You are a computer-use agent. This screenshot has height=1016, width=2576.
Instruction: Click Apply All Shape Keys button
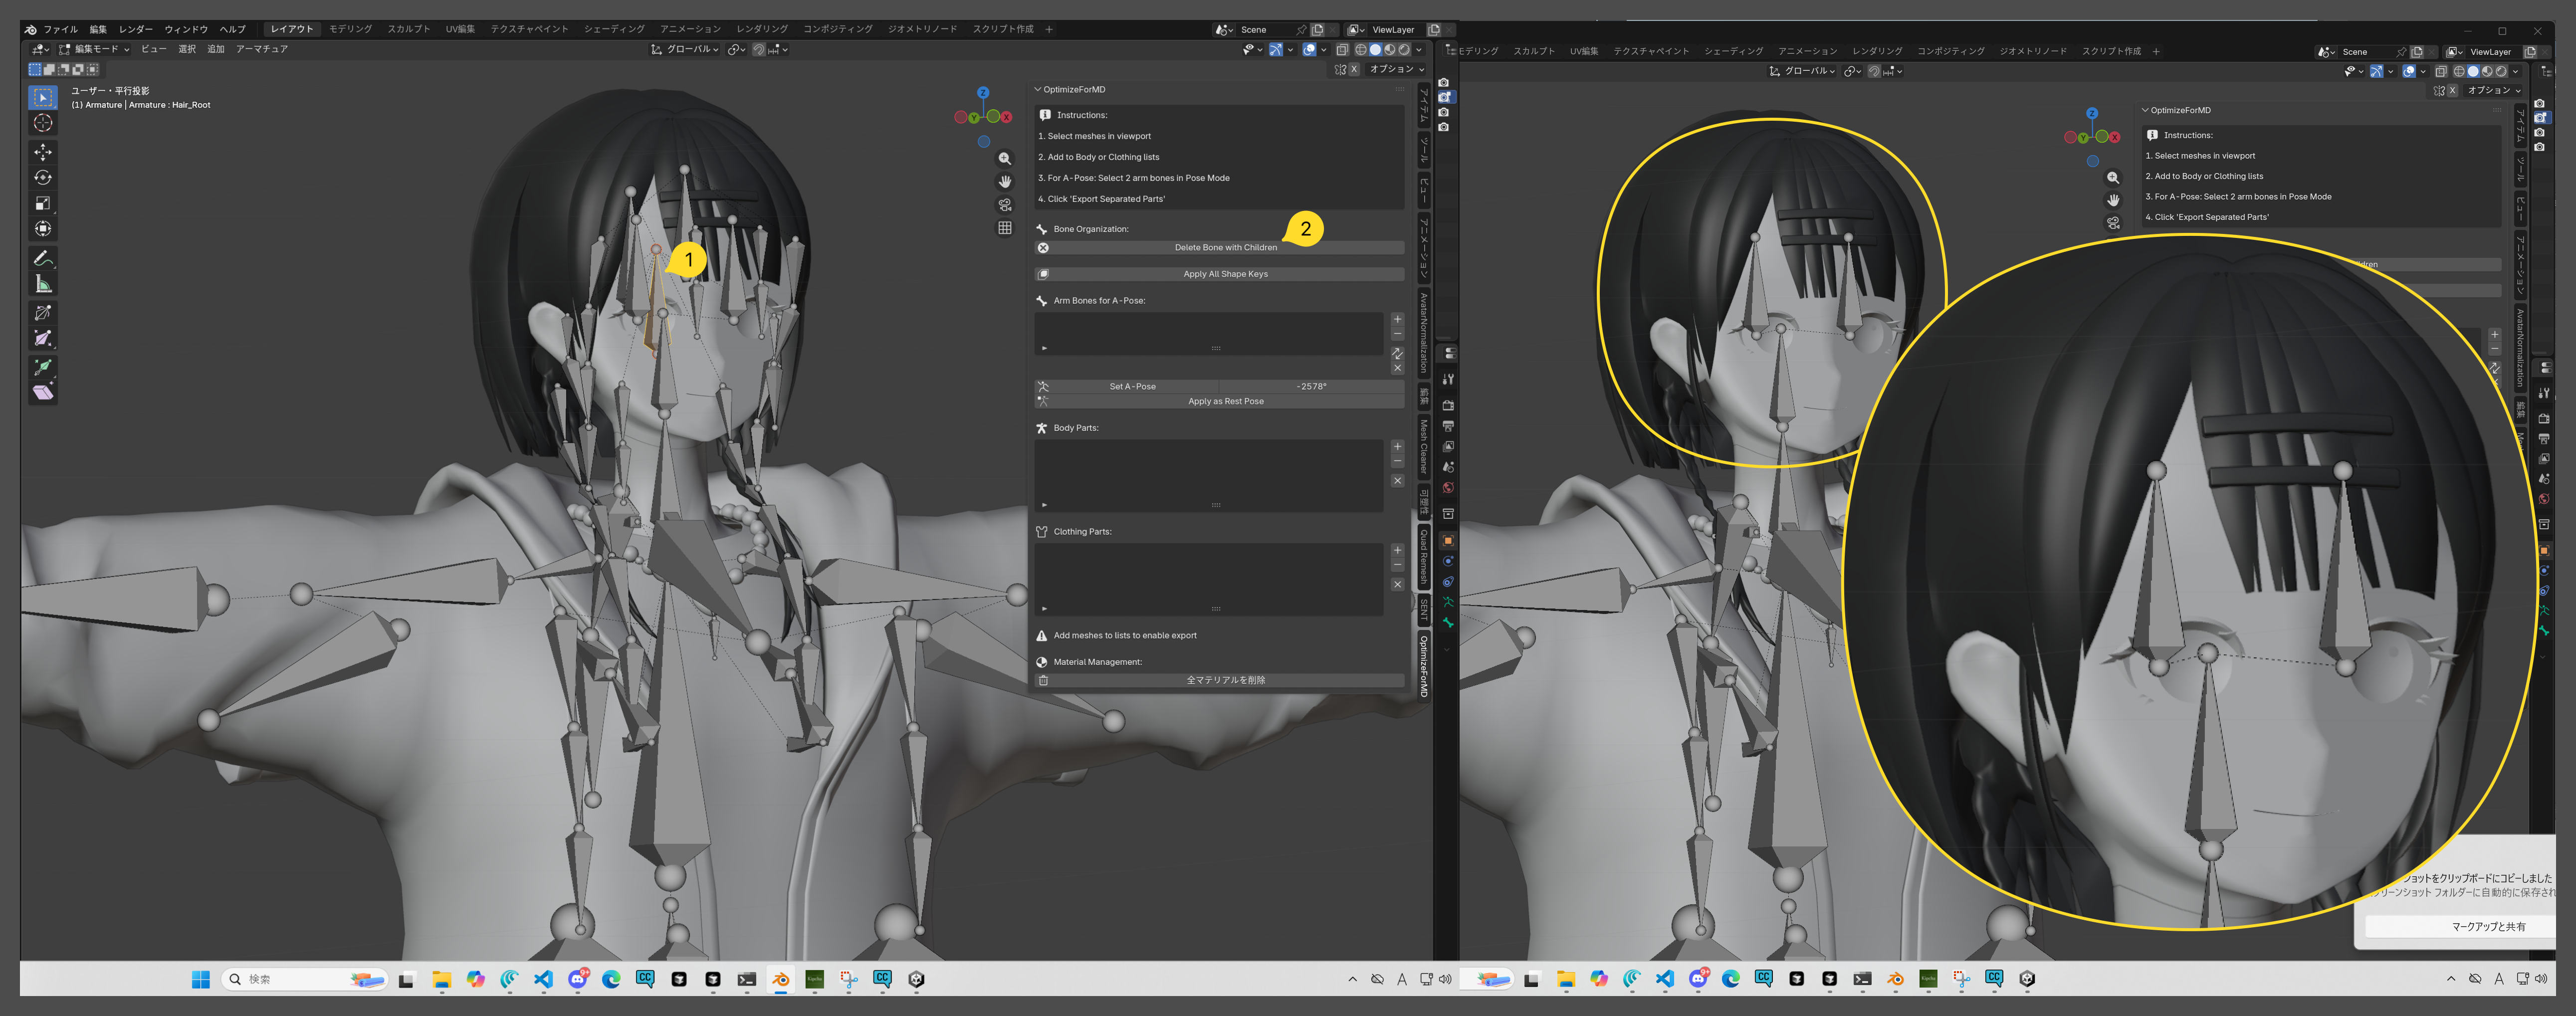pyautogui.click(x=1225, y=274)
